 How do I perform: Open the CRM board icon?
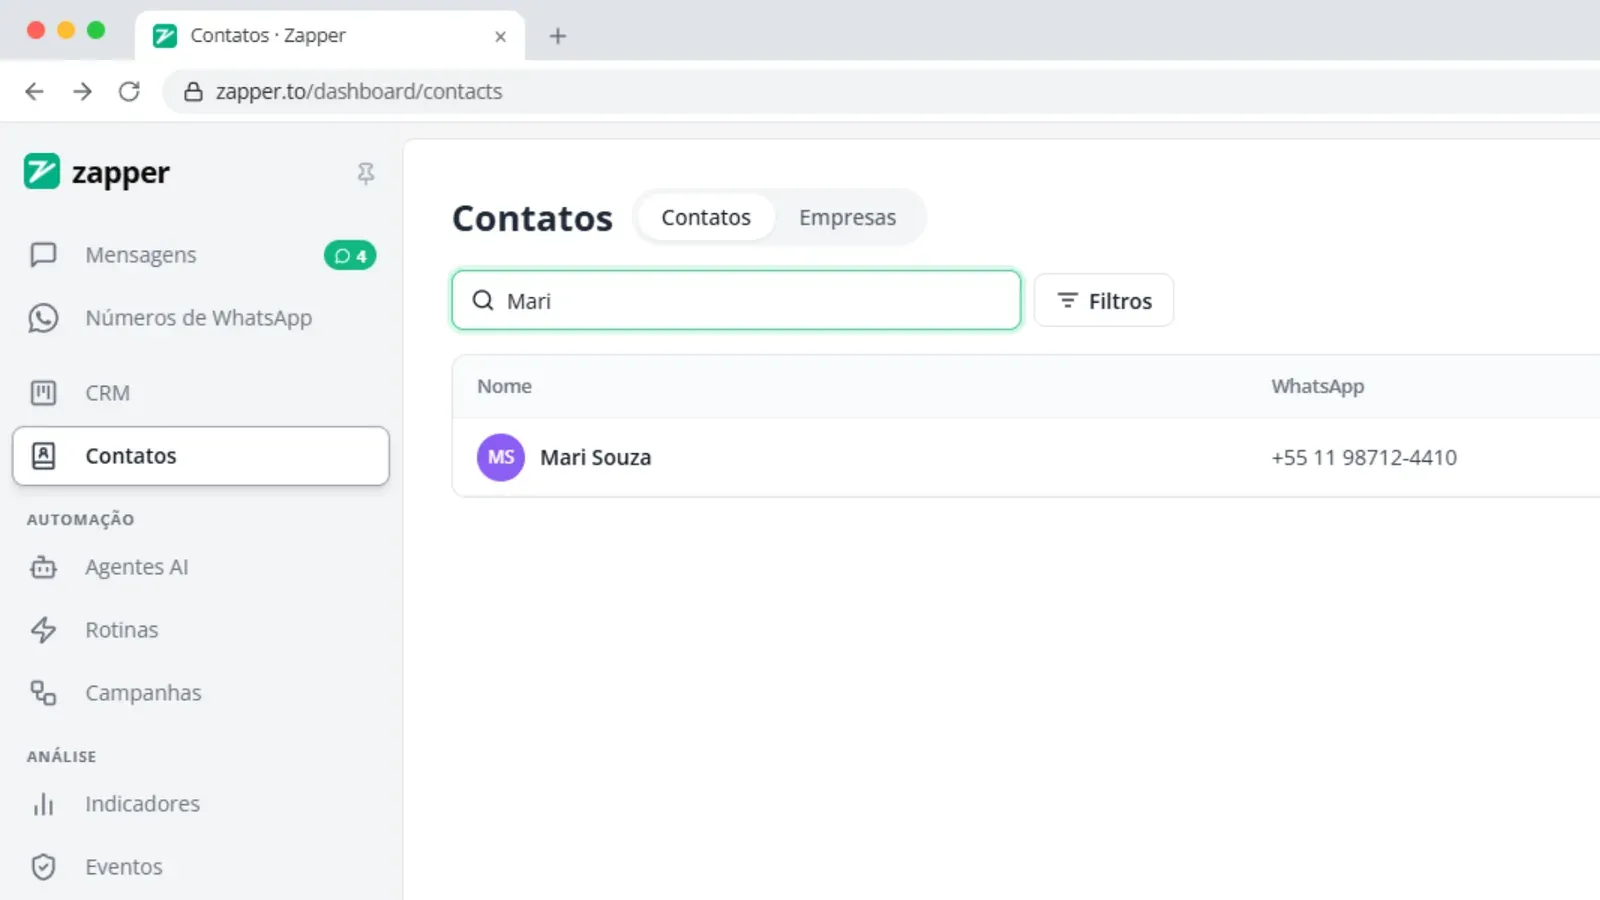point(43,393)
